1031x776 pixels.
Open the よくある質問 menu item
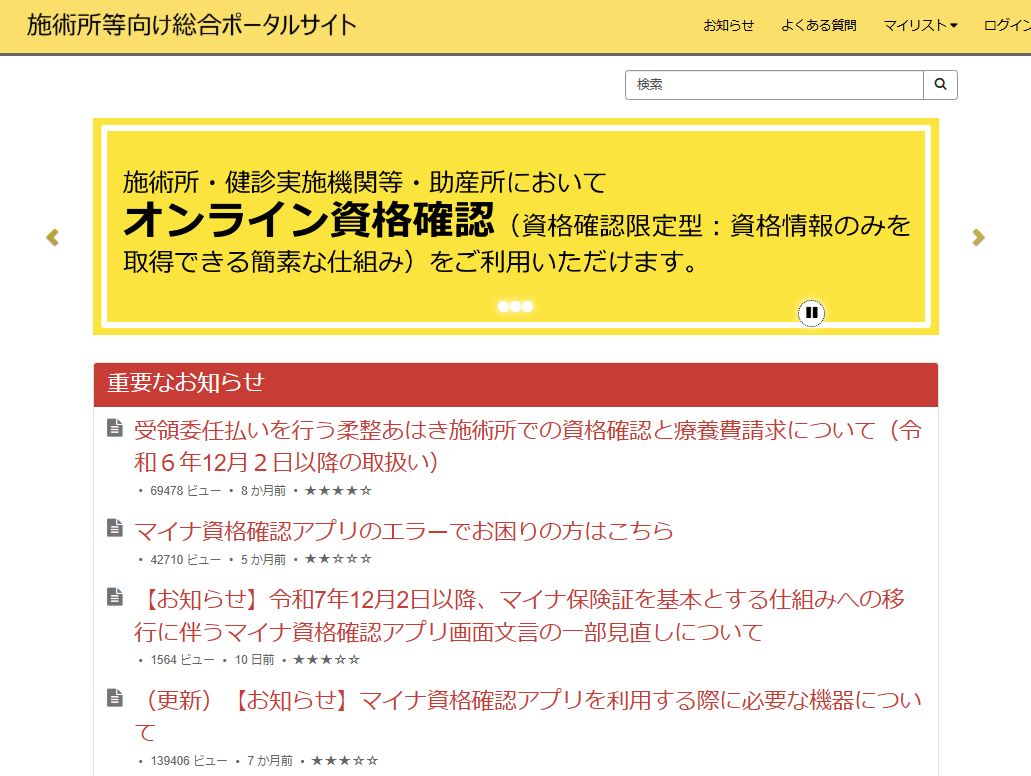click(x=818, y=26)
